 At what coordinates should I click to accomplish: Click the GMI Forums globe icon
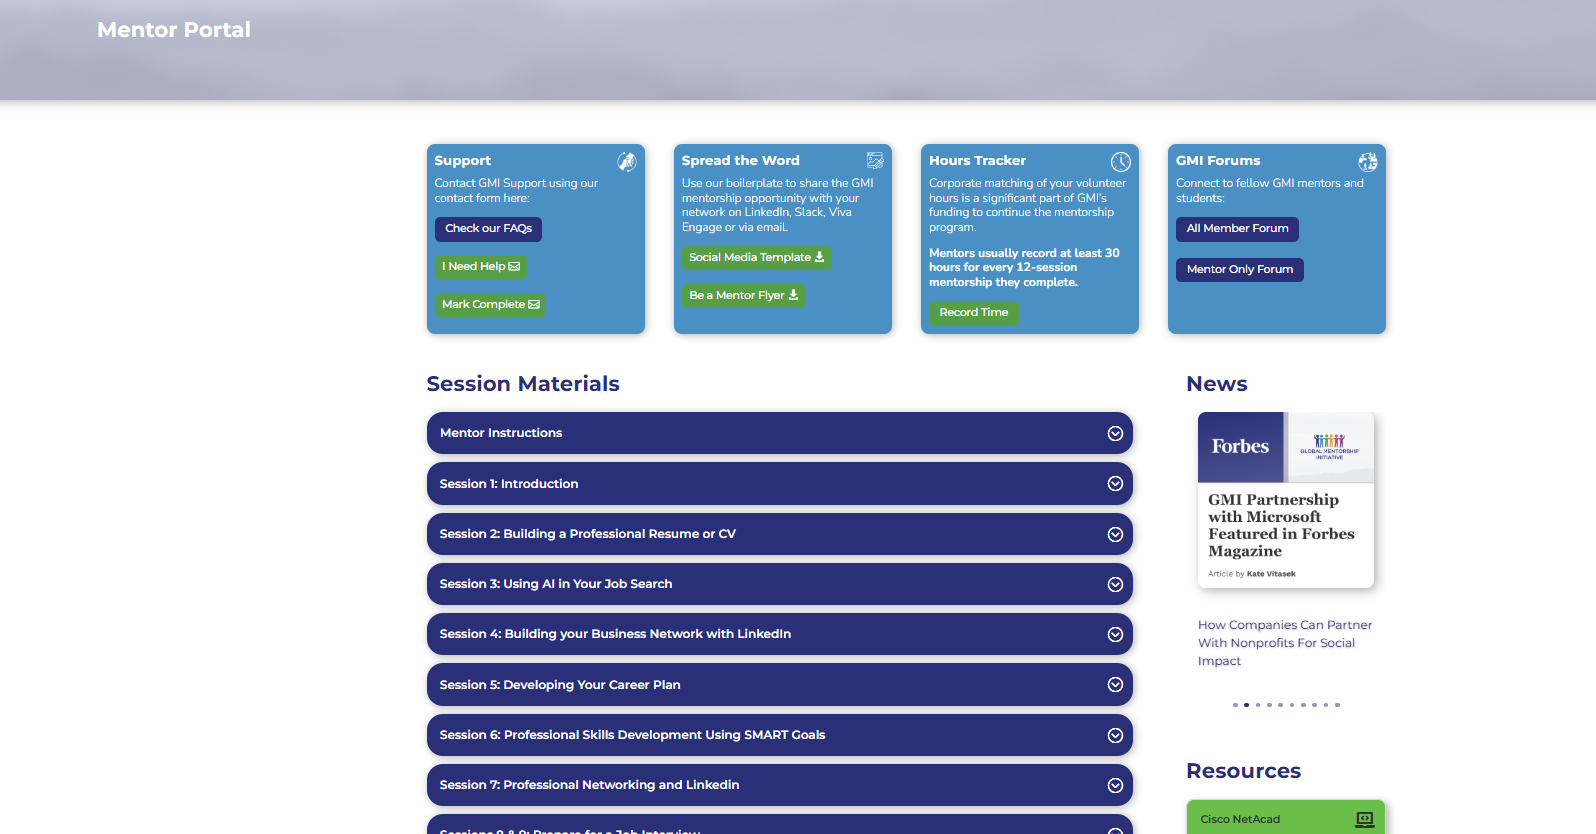coord(1367,161)
